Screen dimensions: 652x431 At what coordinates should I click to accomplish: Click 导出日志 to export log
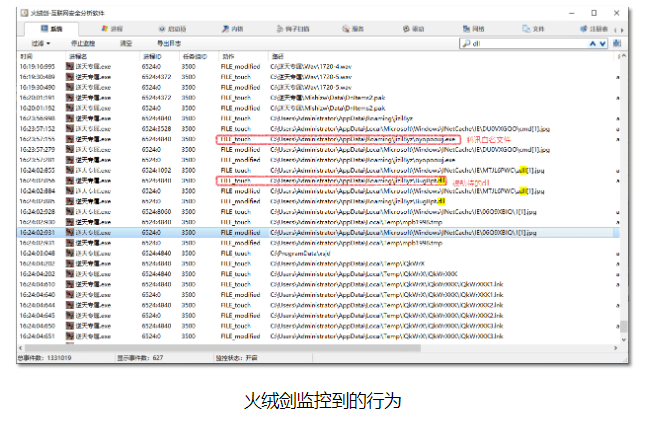169,43
